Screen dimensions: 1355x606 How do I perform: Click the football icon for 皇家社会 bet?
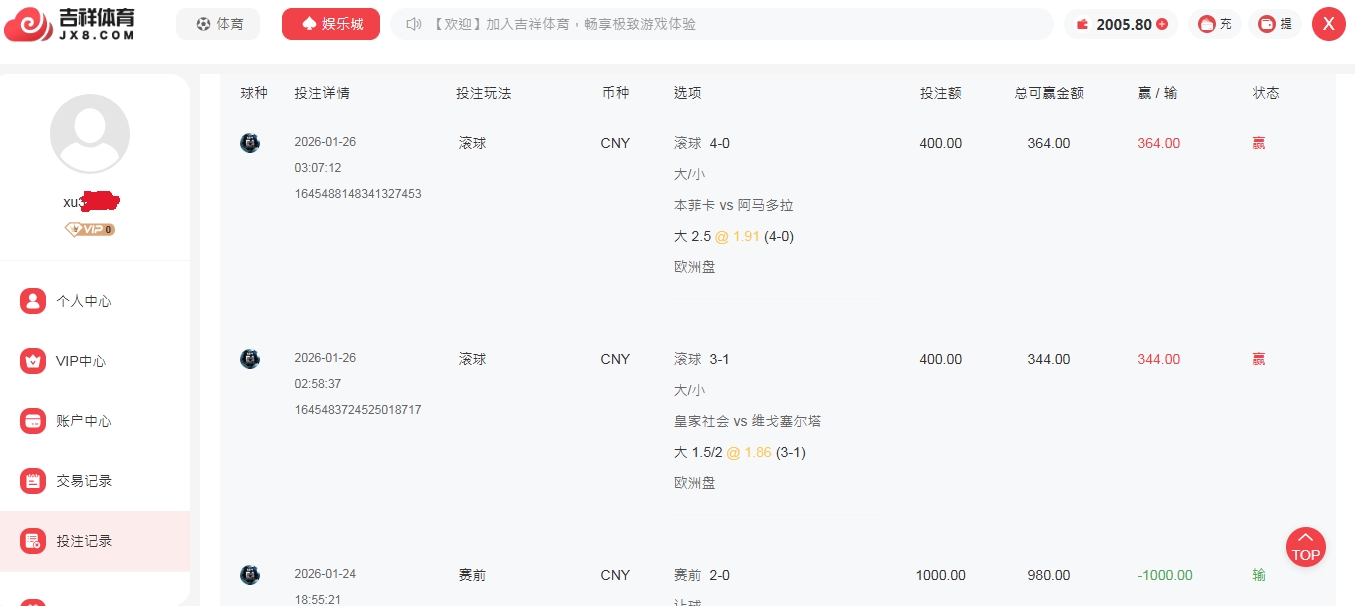pyautogui.click(x=250, y=359)
